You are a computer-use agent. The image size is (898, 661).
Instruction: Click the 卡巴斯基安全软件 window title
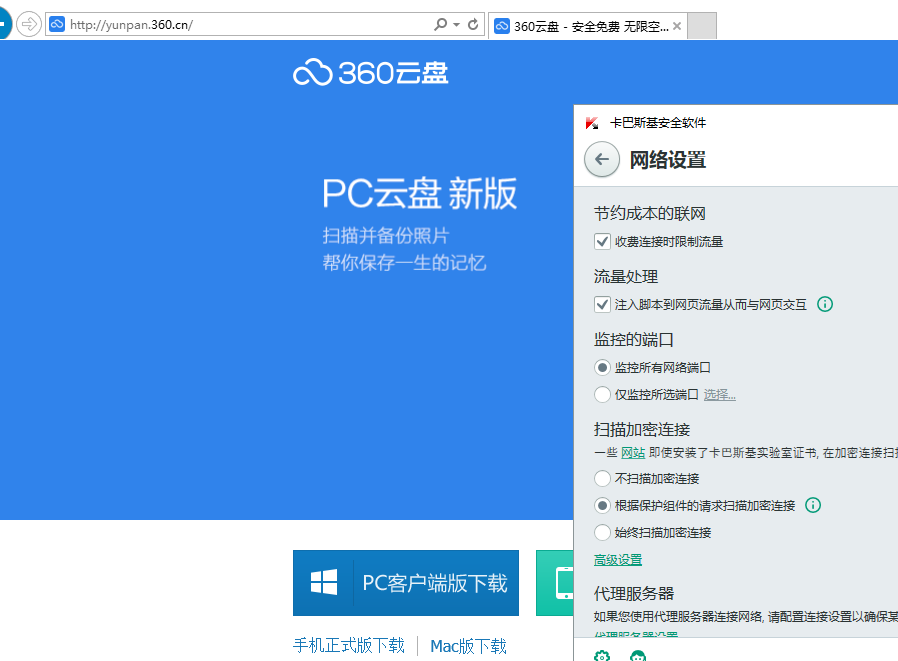pos(658,123)
